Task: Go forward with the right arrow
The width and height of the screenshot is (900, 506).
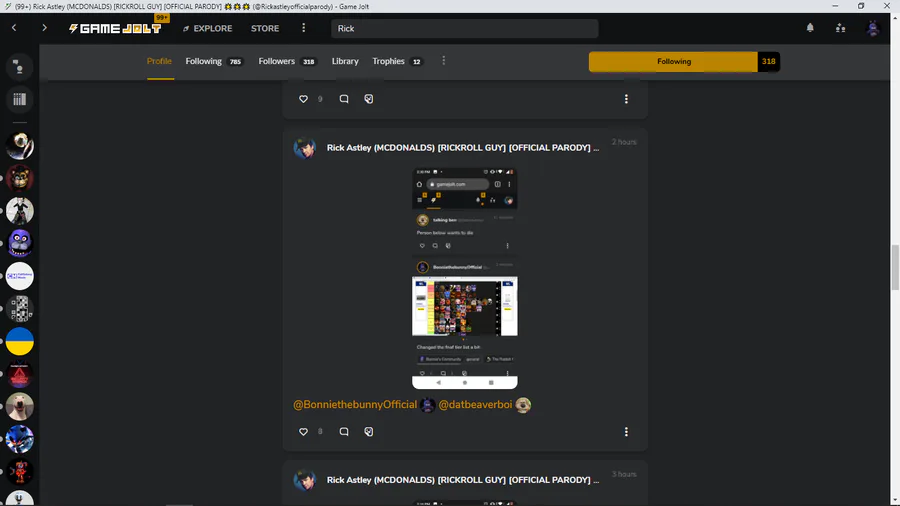Action: (44, 28)
